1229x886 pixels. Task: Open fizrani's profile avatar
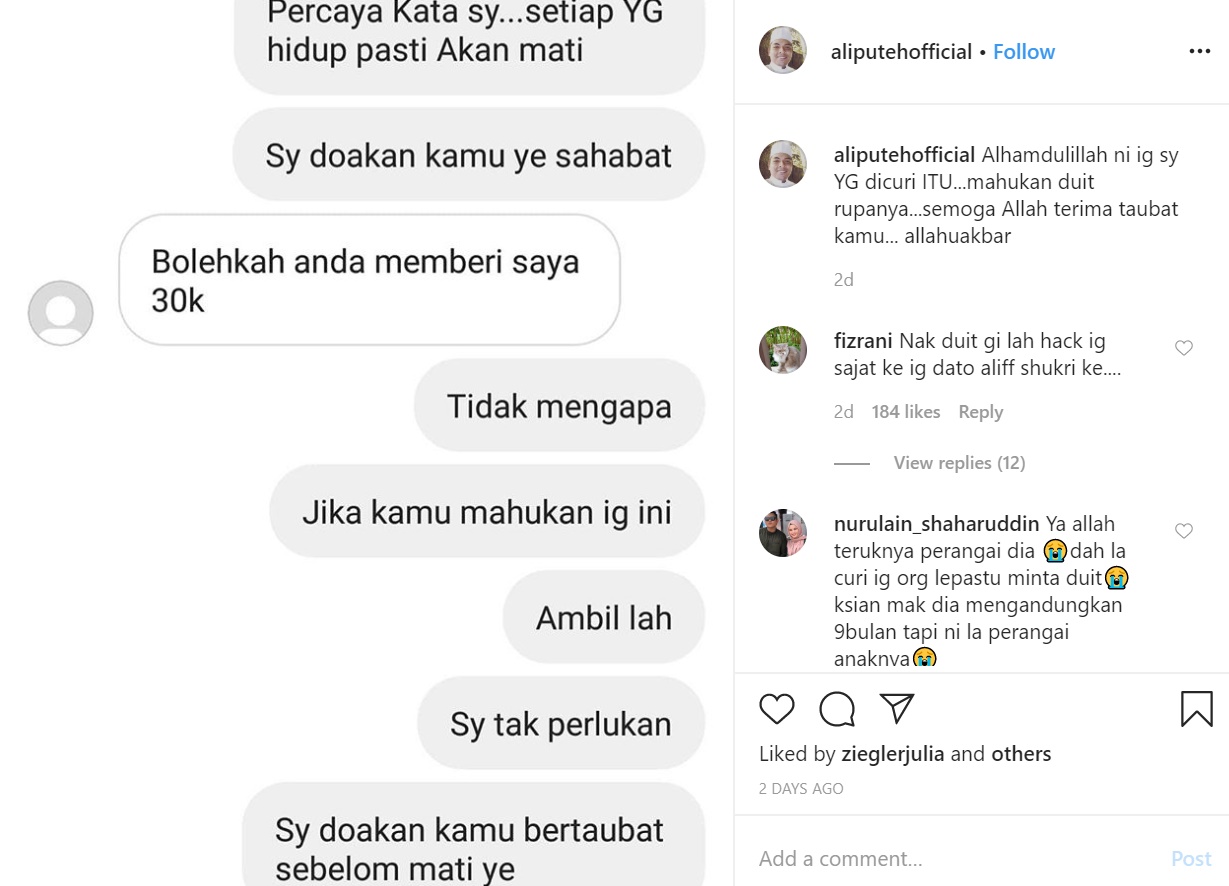pos(783,350)
